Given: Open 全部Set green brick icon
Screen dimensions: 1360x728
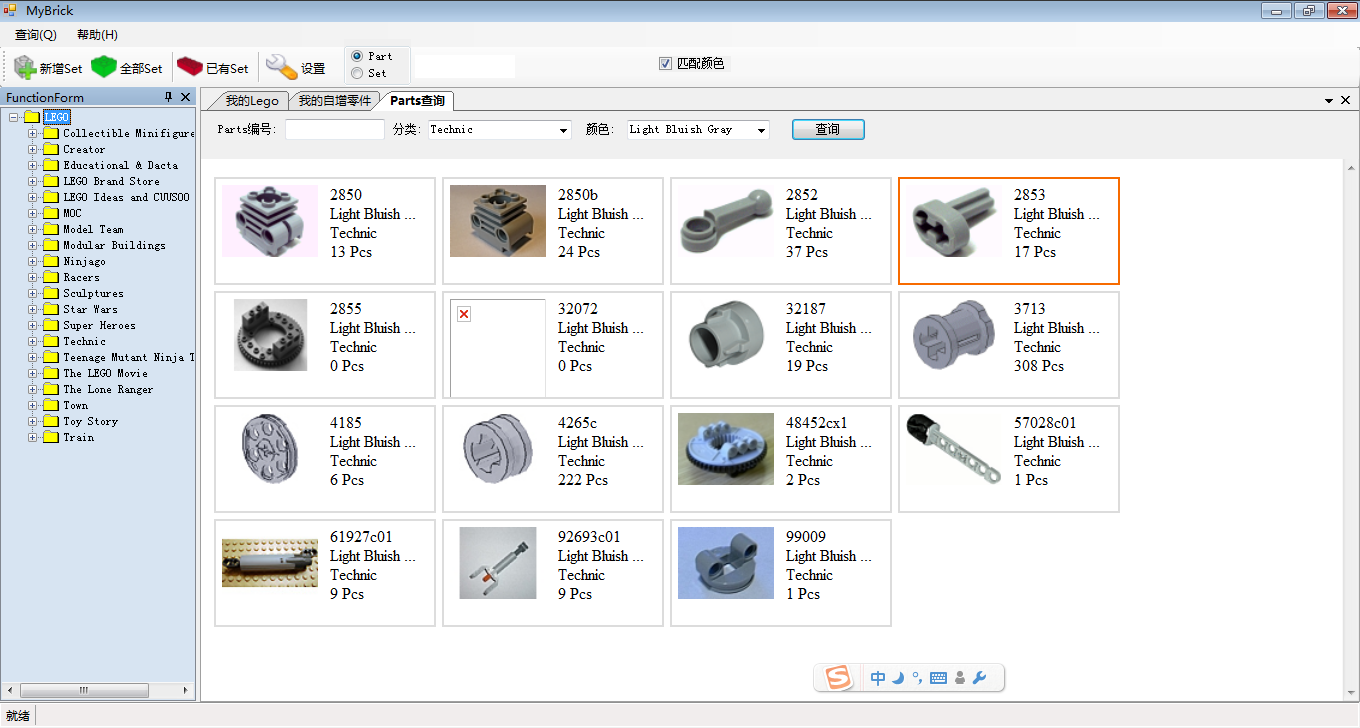Looking at the screenshot, I should coord(104,67).
